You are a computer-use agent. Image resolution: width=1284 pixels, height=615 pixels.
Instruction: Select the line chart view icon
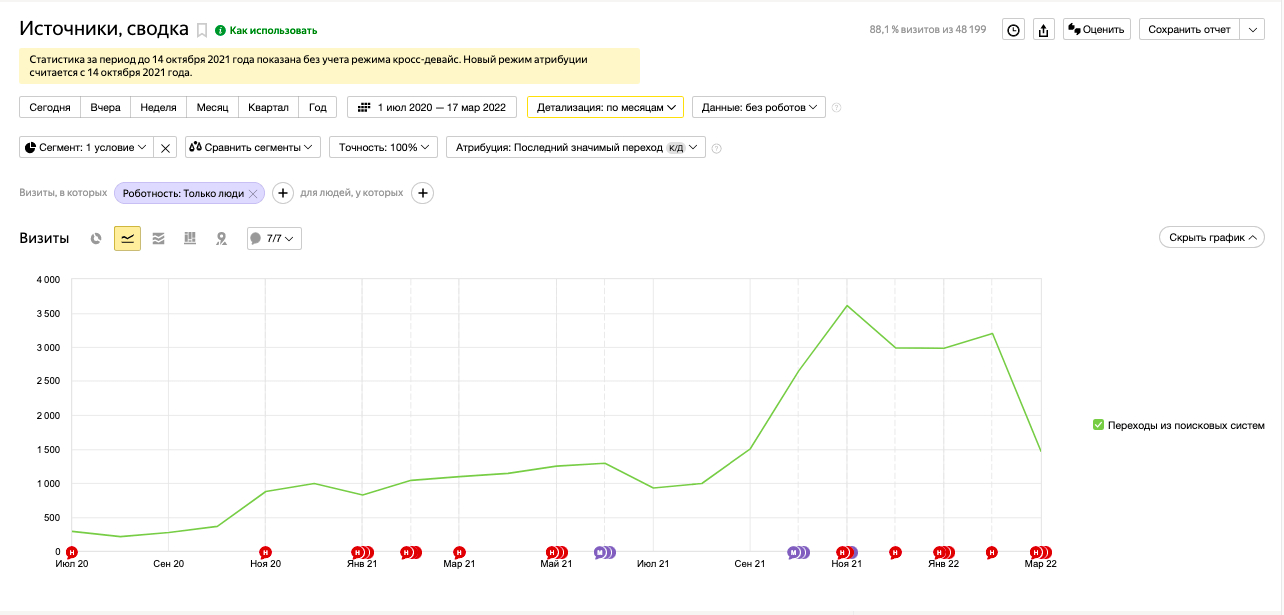click(x=127, y=238)
